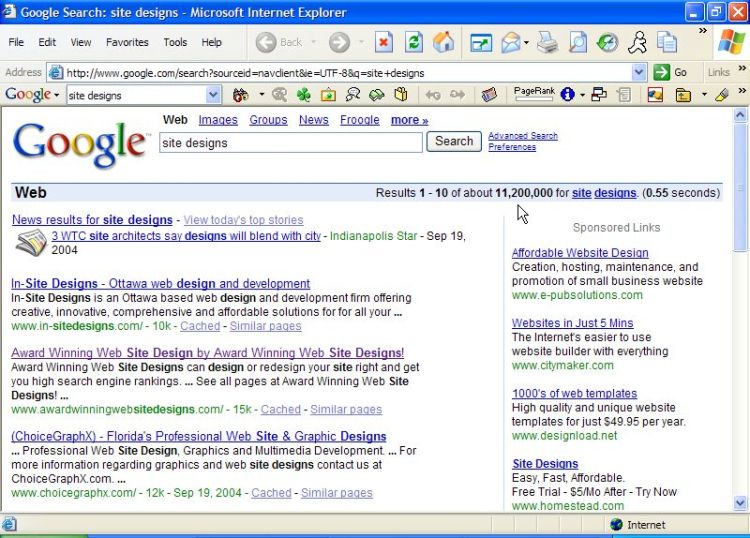Screen dimensions: 750x538
Task: Click the Google page search input field
Action: pos(291,143)
